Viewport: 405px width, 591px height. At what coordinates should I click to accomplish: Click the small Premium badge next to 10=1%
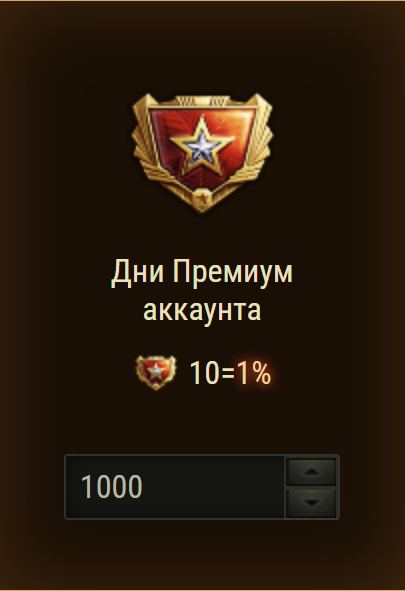[156, 372]
